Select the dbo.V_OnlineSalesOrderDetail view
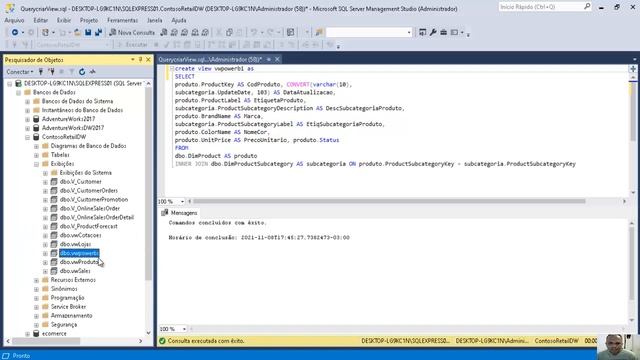Screen dimensions: 640x360 click(97, 218)
